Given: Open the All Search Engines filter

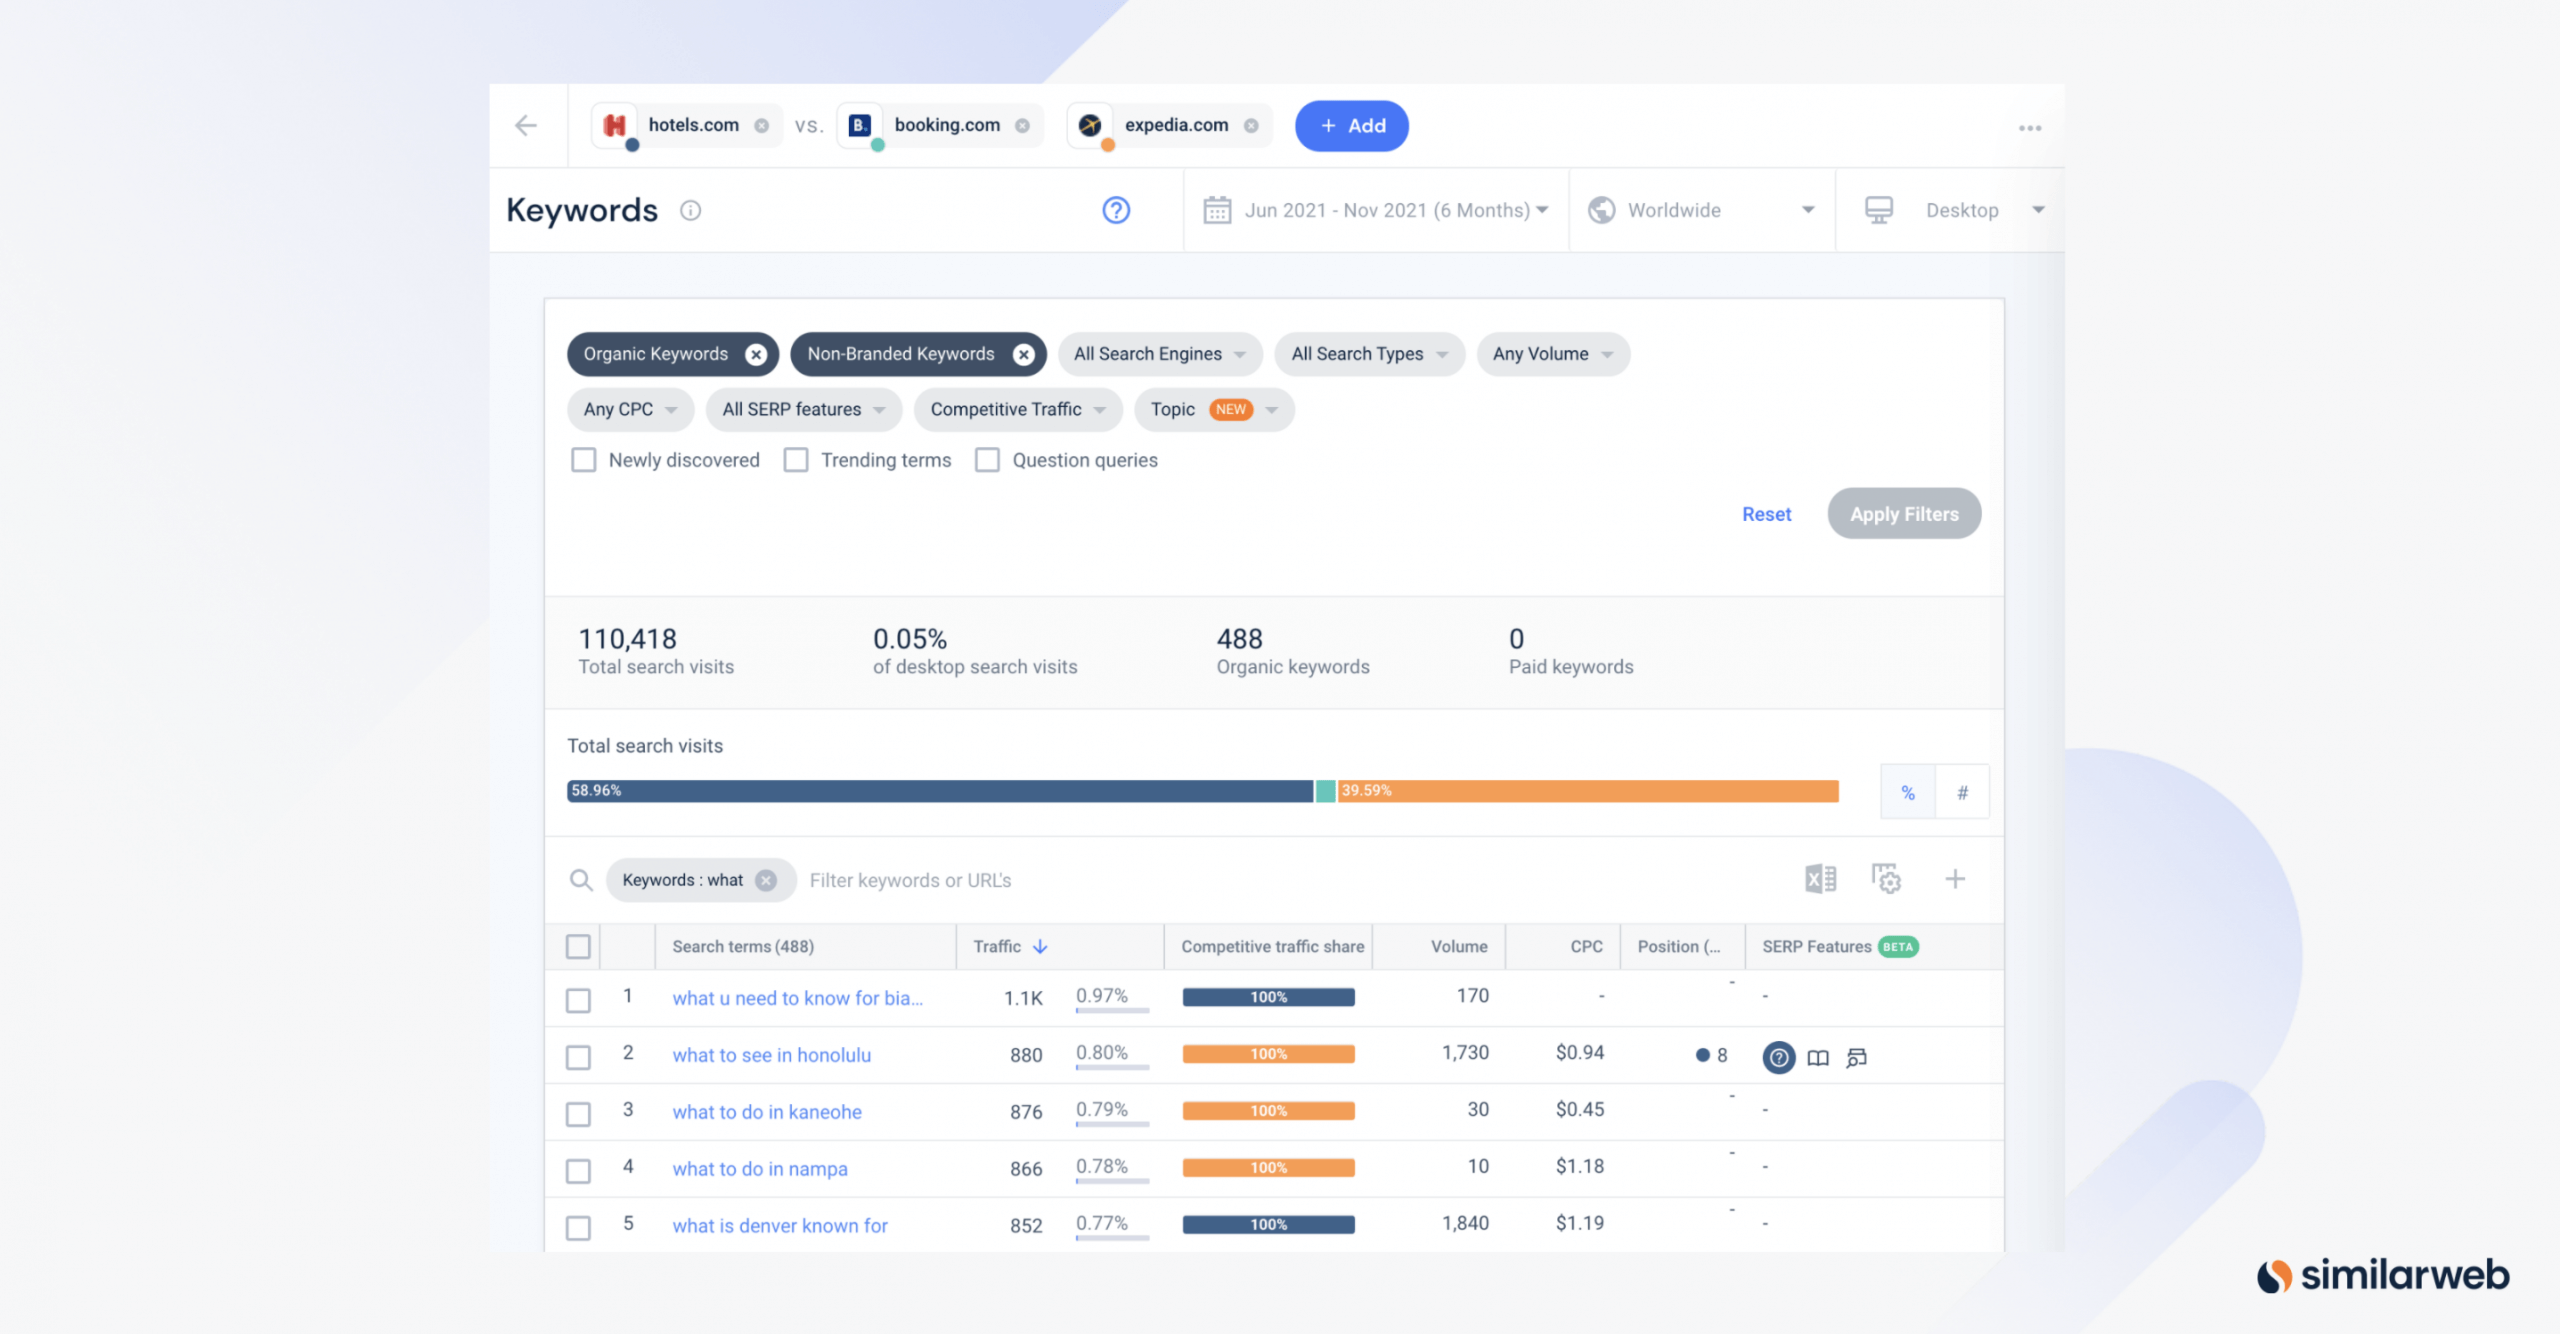Looking at the screenshot, I should [1159, 354].
